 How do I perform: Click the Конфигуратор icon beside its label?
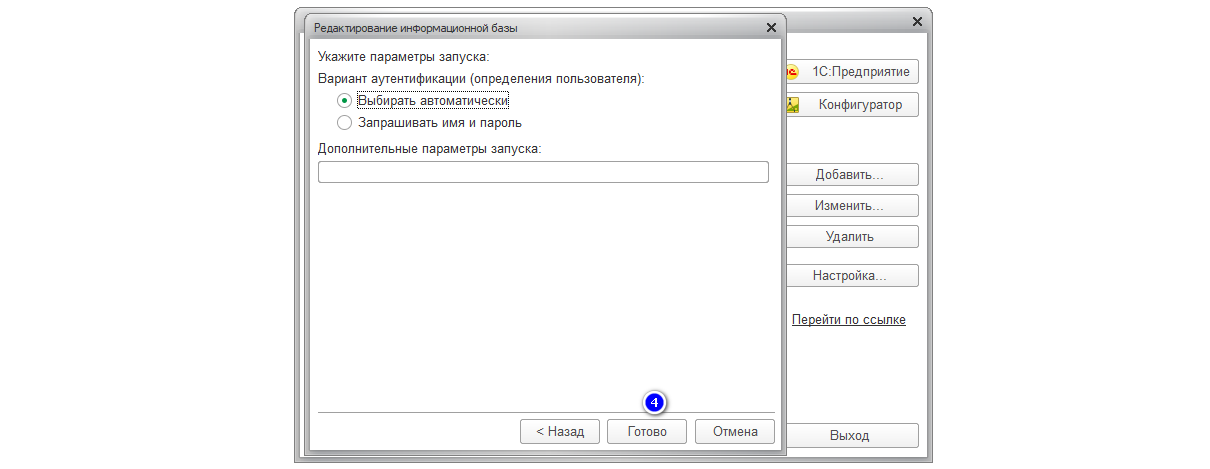[x=793, y=105]
